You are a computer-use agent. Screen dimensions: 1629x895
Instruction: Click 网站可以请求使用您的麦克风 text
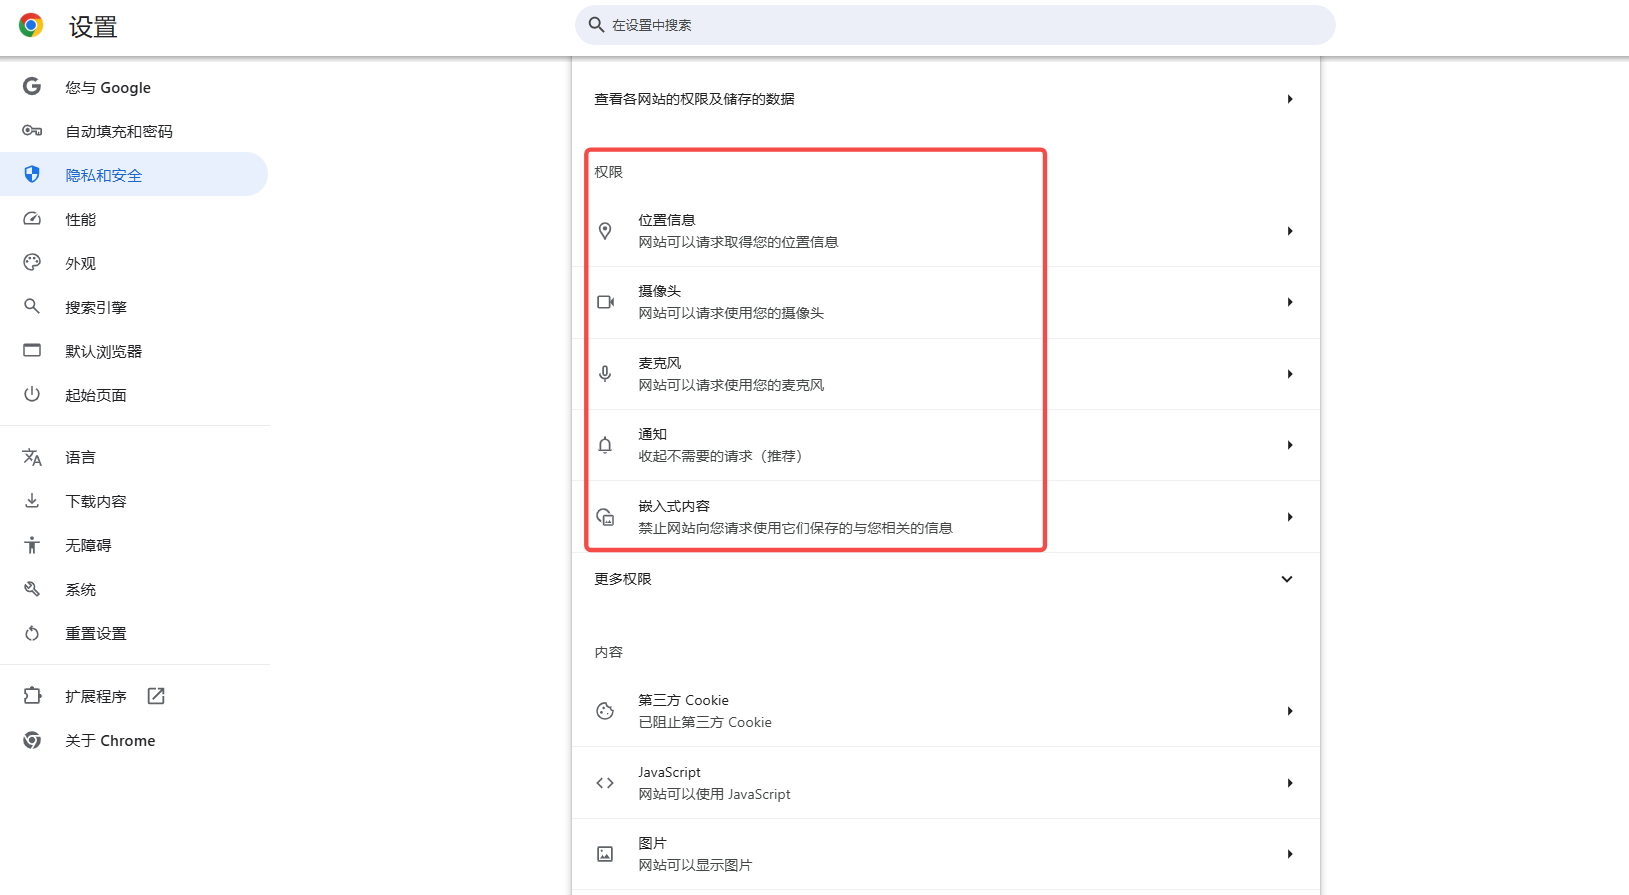(x=731, y=385)
